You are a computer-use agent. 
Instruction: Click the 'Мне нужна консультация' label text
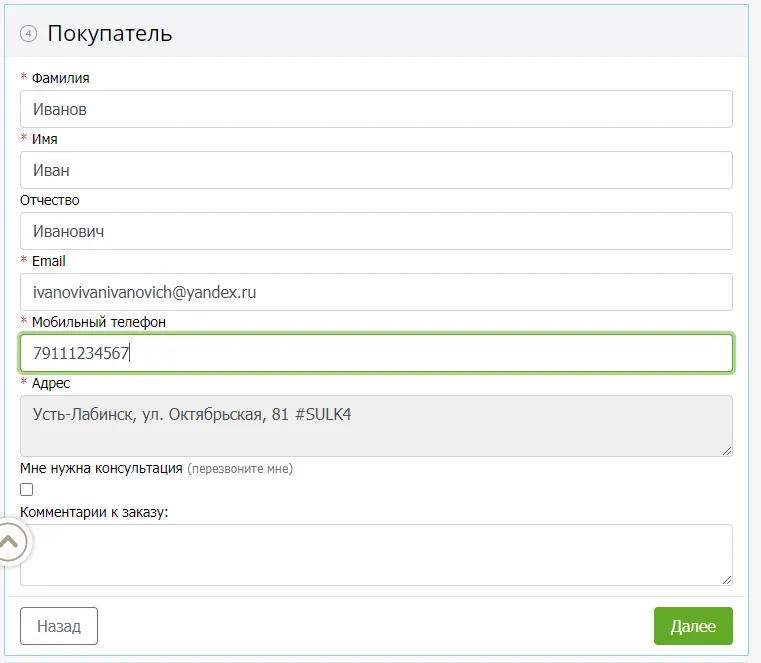coord(101,468)
